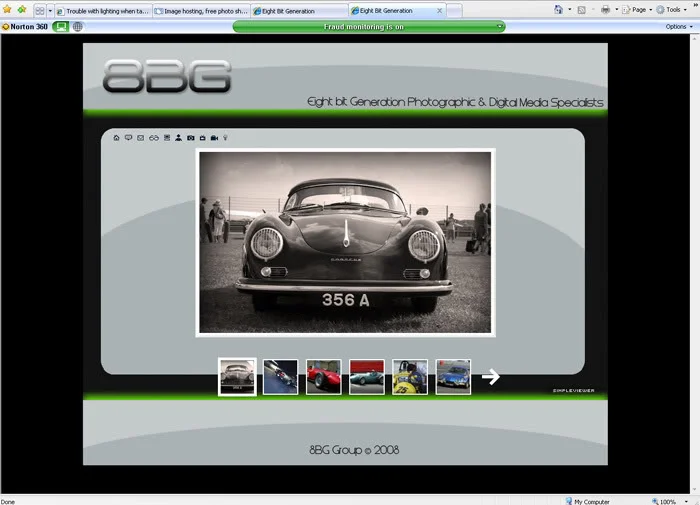Open the Page menu
Viewport: 700px width, 505px height.
click(x=638, y=9)
